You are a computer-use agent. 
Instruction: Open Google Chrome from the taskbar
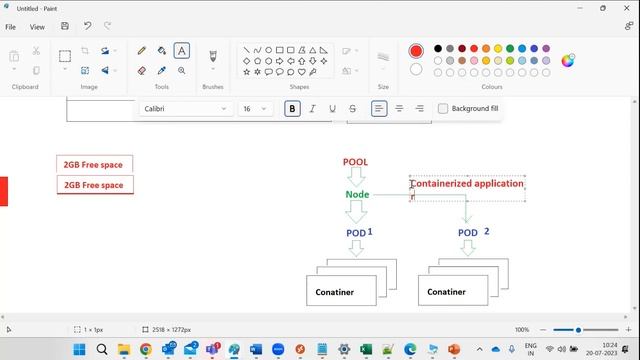(x=146, y=349)
